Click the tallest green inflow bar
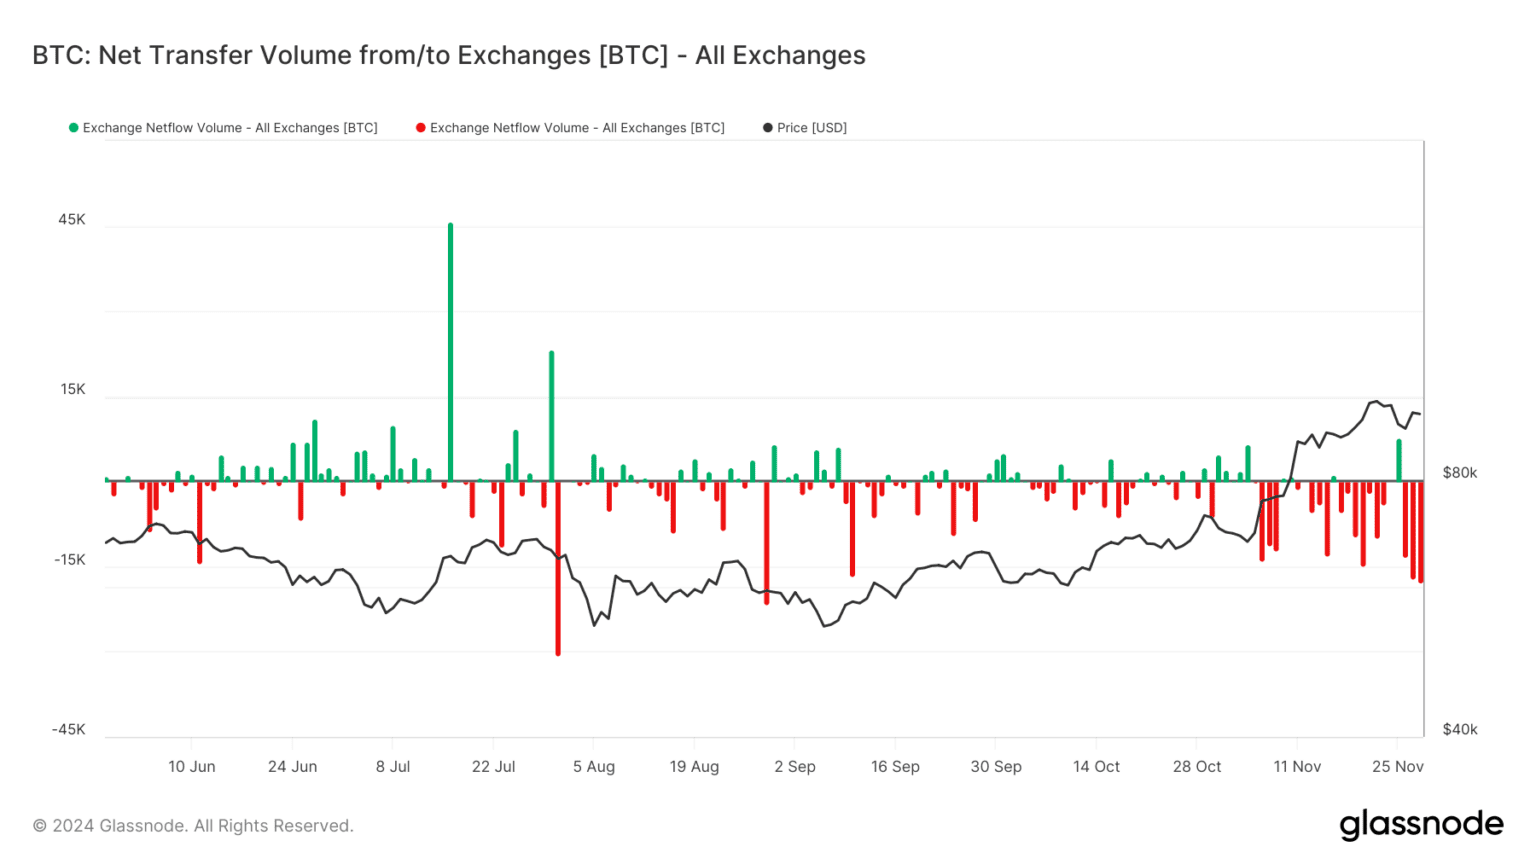 click(450, 350)
